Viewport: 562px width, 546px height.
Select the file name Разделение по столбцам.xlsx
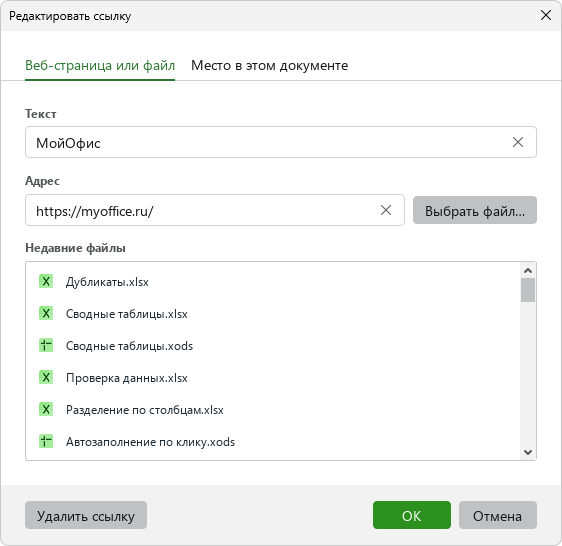[x=145, y=410]
